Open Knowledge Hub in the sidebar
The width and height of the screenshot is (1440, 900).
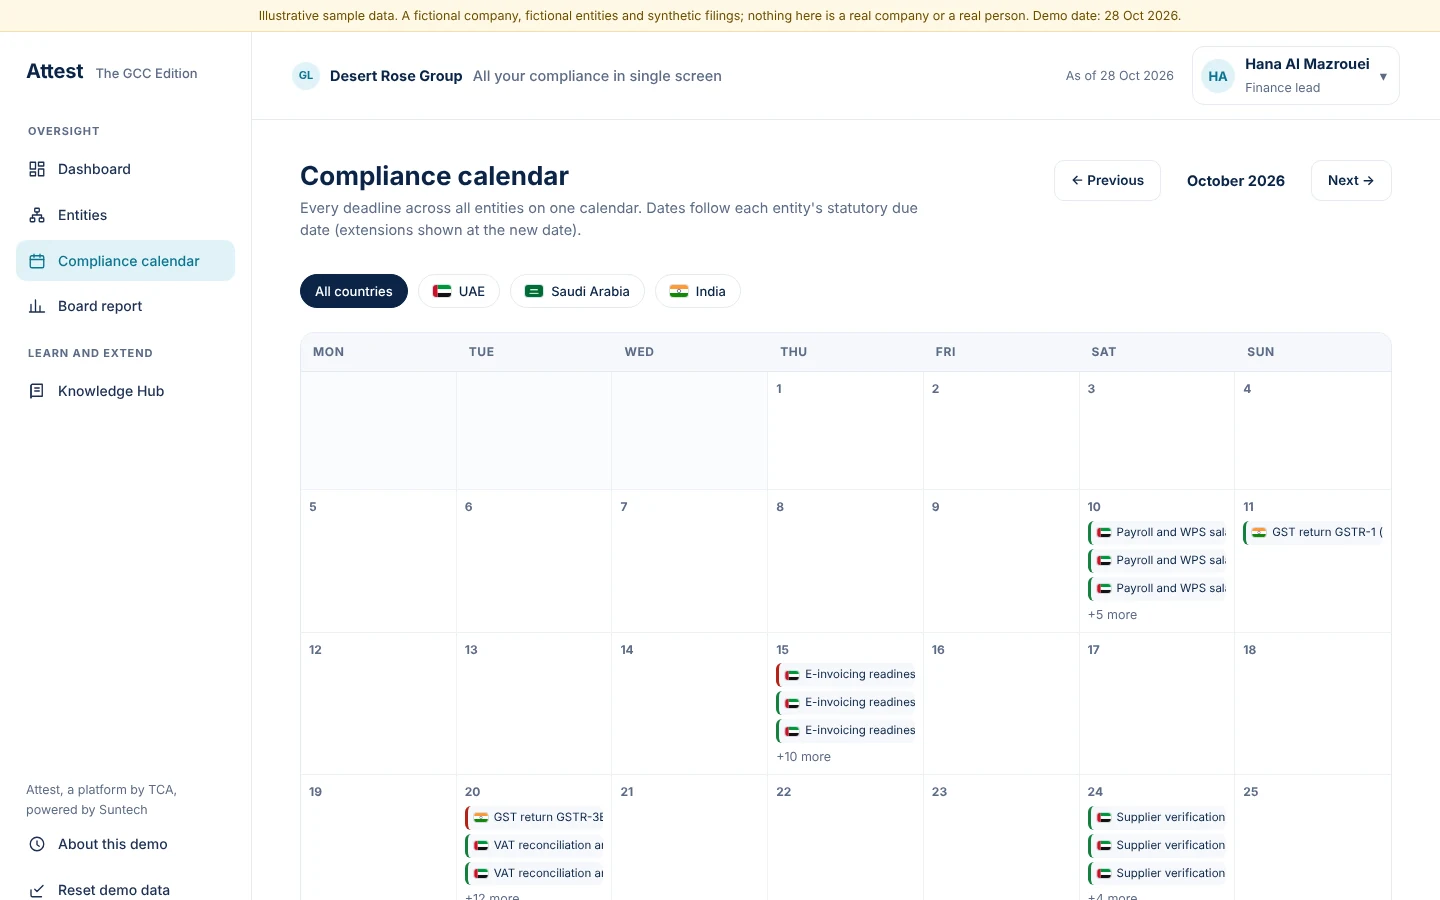[126, 391]
